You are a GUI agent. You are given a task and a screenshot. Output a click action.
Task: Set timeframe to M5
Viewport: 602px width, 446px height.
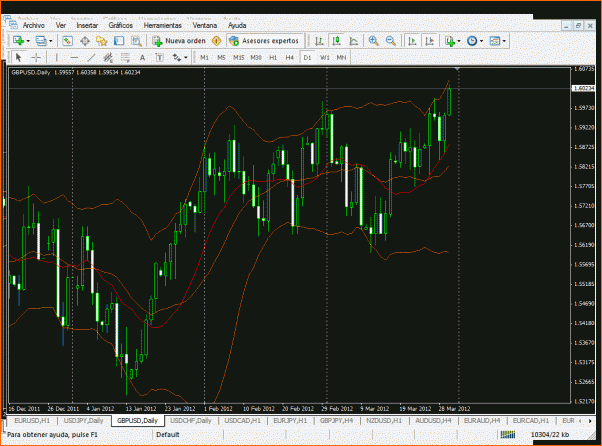[x=221, y=58]
